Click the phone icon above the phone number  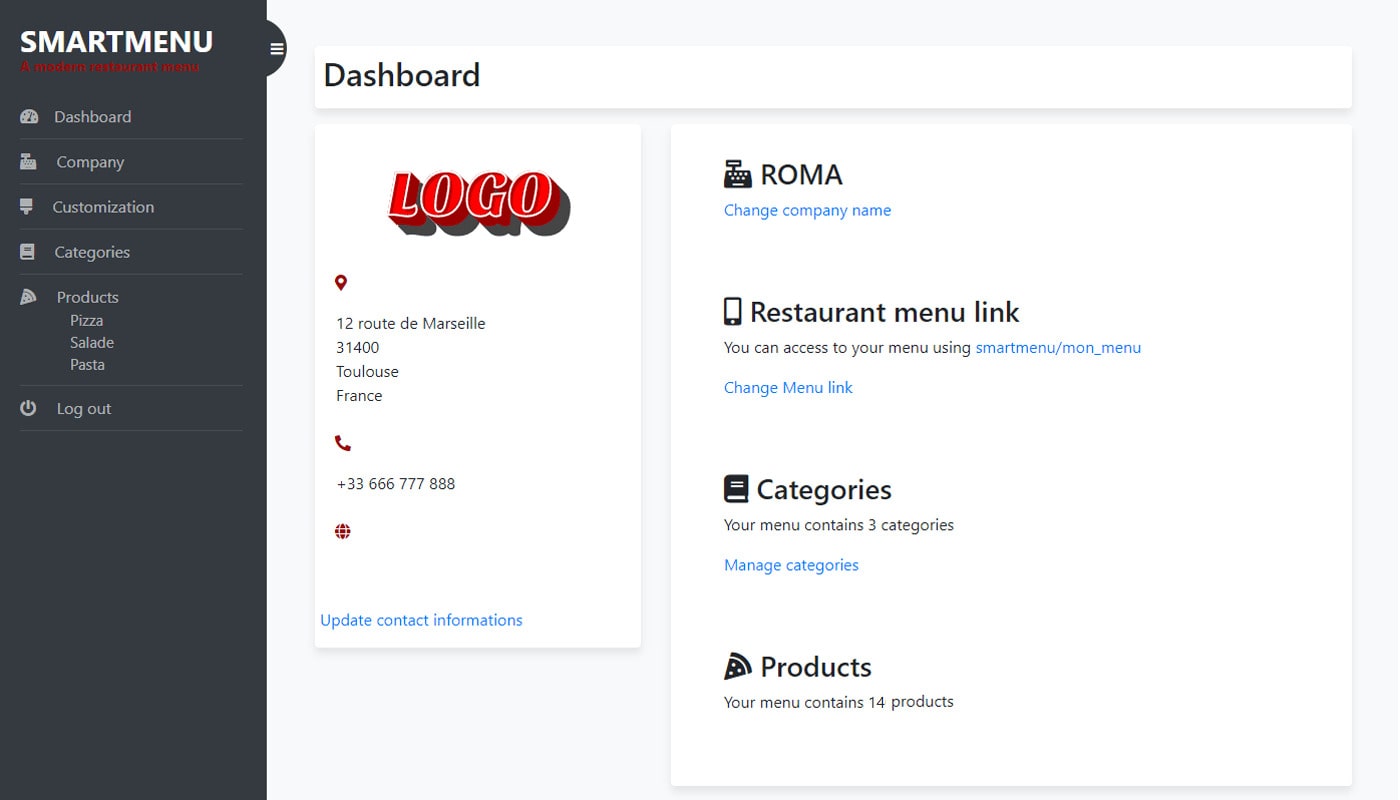[343, 441]
